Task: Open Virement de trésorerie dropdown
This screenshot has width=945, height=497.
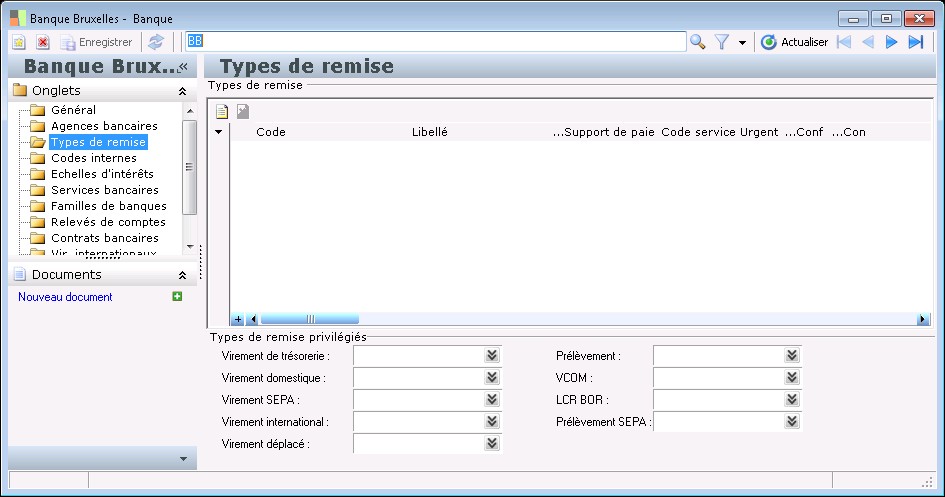Action: click(492, 355)
